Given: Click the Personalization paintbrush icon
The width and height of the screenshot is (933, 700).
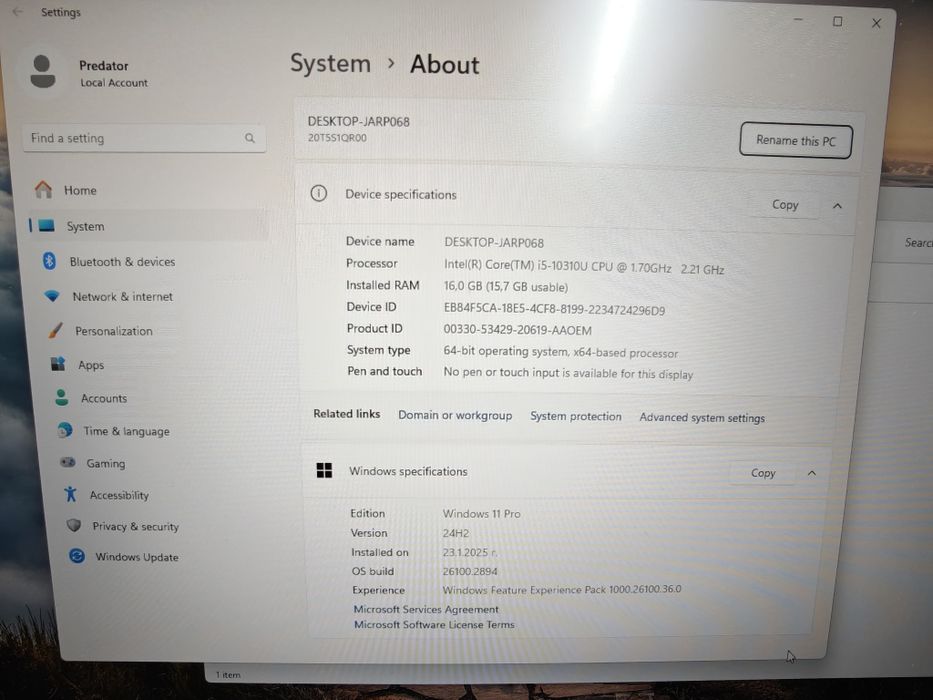Looking at the screenshot, I should point(55,330).
